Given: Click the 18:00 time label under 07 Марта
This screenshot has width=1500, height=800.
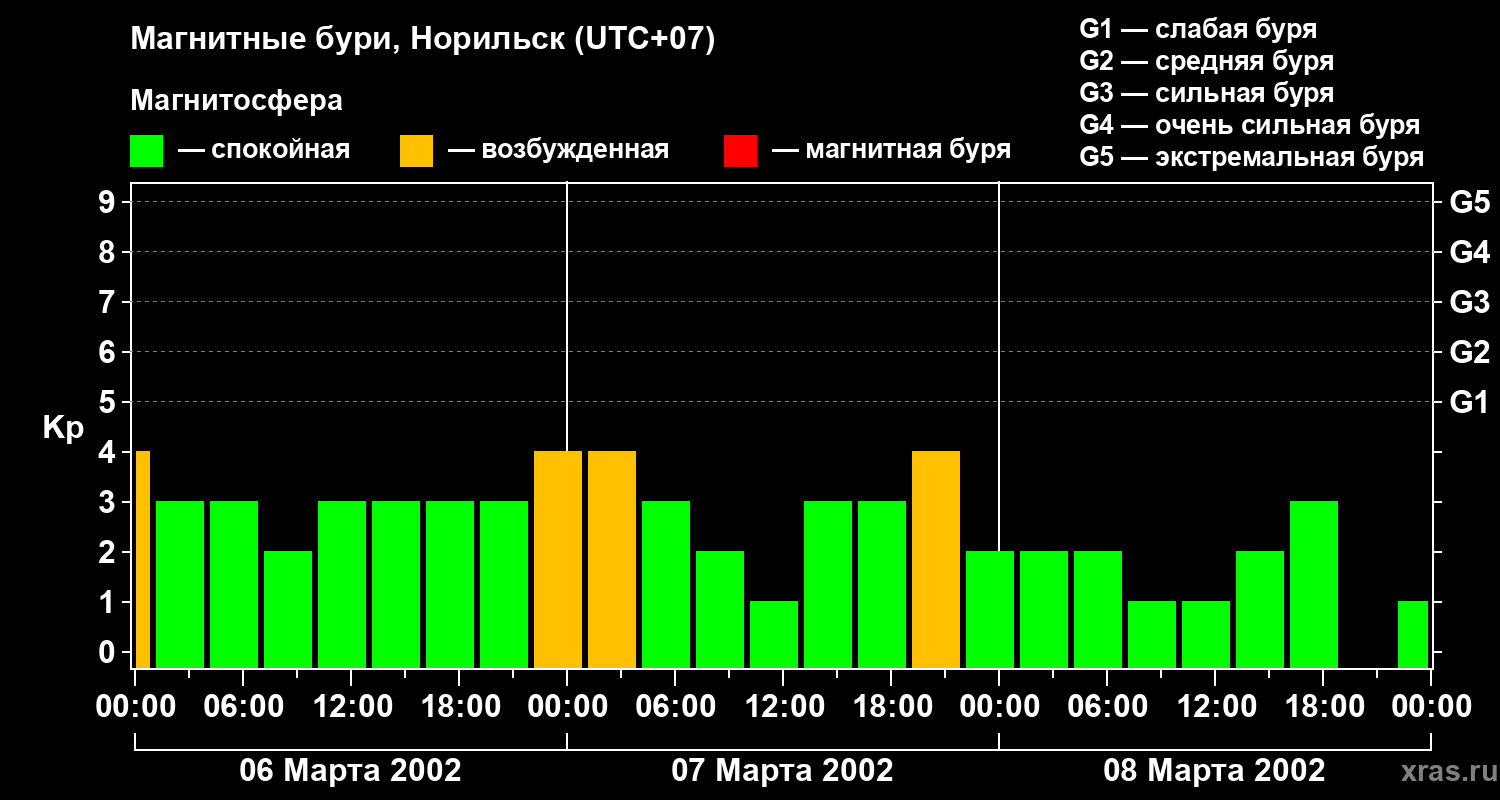Looking at the screenshot, I should 891,707.
